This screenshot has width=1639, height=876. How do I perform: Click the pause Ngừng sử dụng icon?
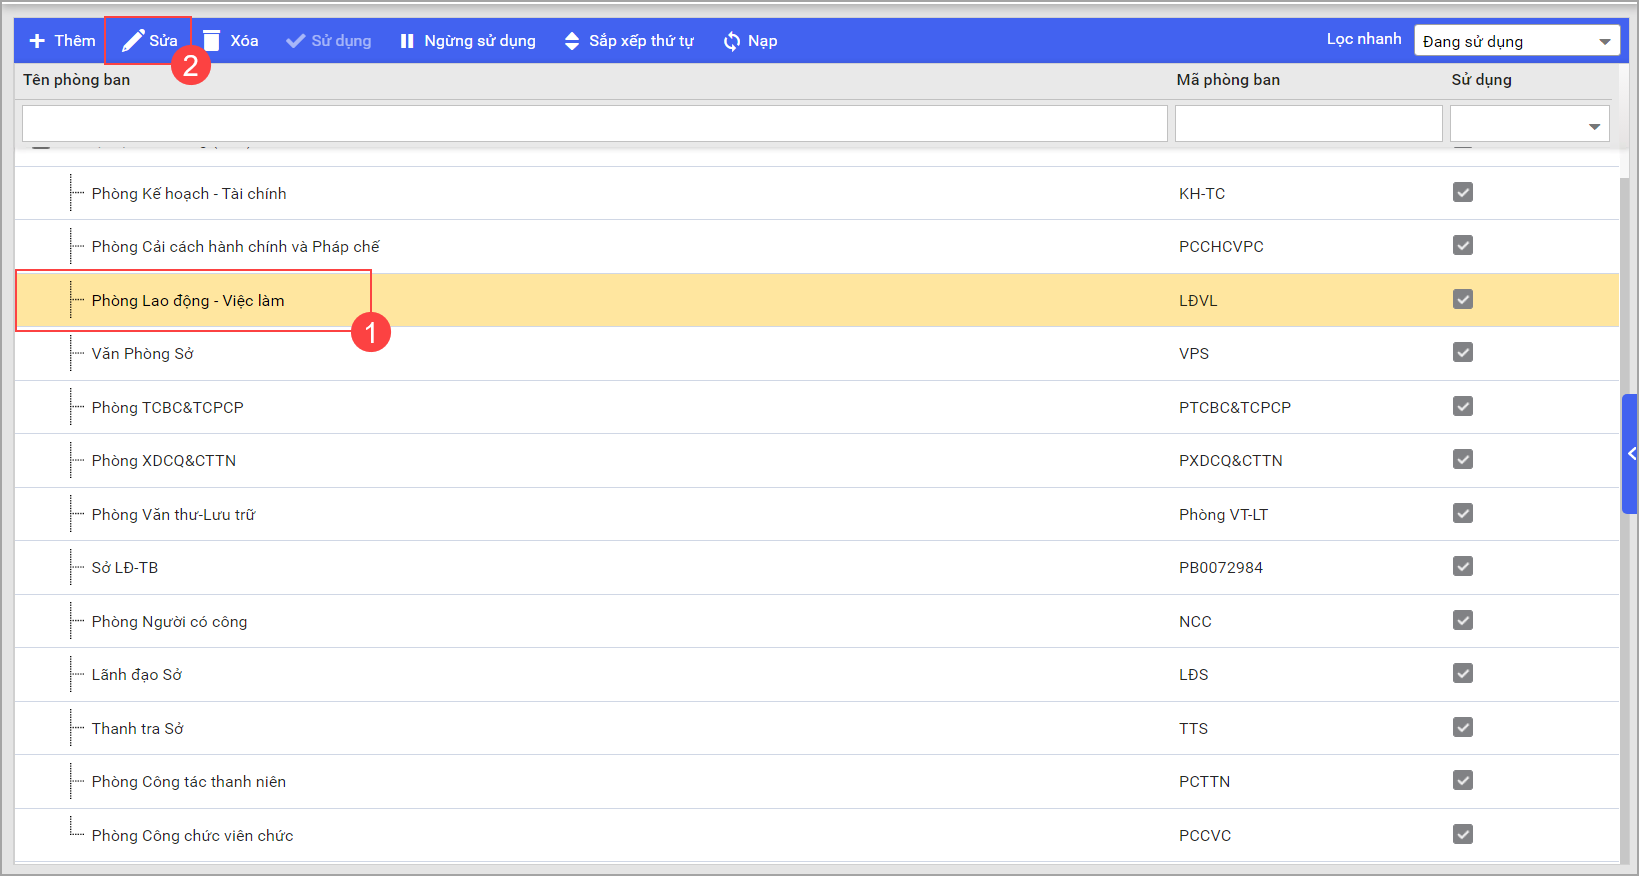coord(407,41)
